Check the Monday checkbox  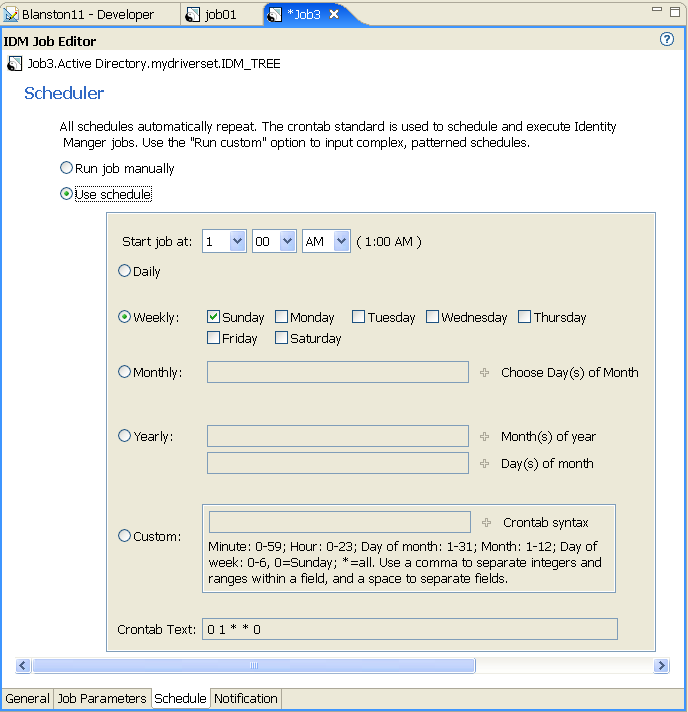coord(282,316)
